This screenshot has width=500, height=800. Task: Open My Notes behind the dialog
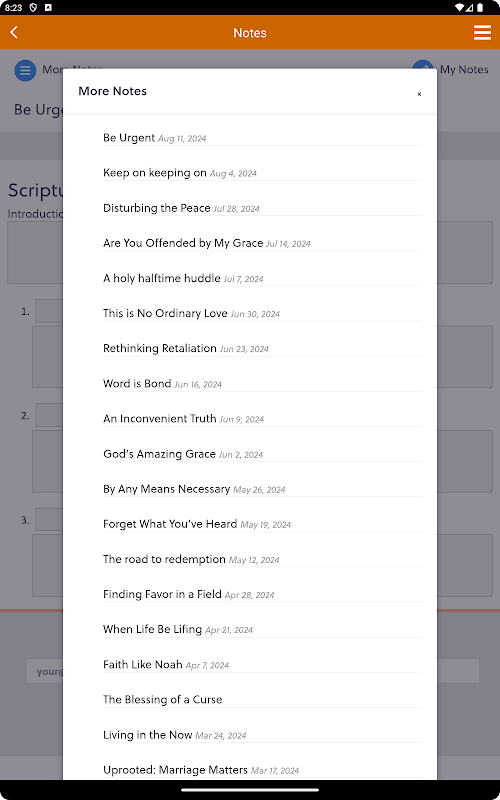pyautogui.click(x=464, y=69)
